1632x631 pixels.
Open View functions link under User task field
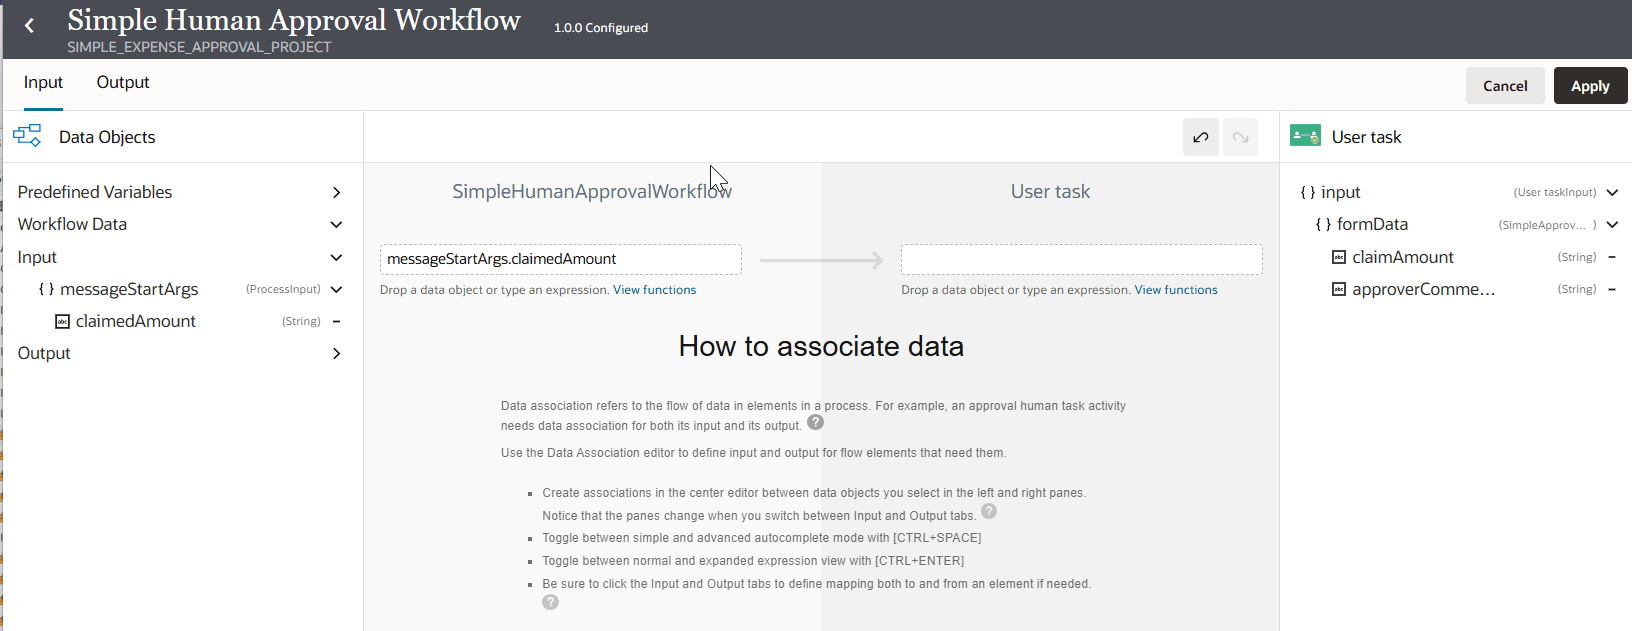(1175, 290)
